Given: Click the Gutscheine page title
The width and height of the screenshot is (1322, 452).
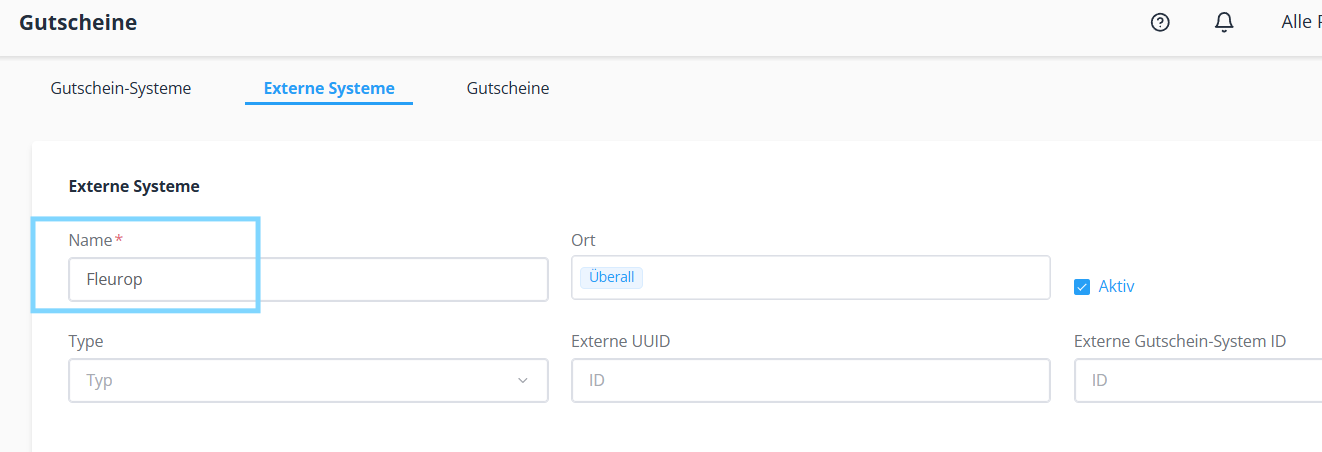Looking at the screenshot, I should click(78, 23).
